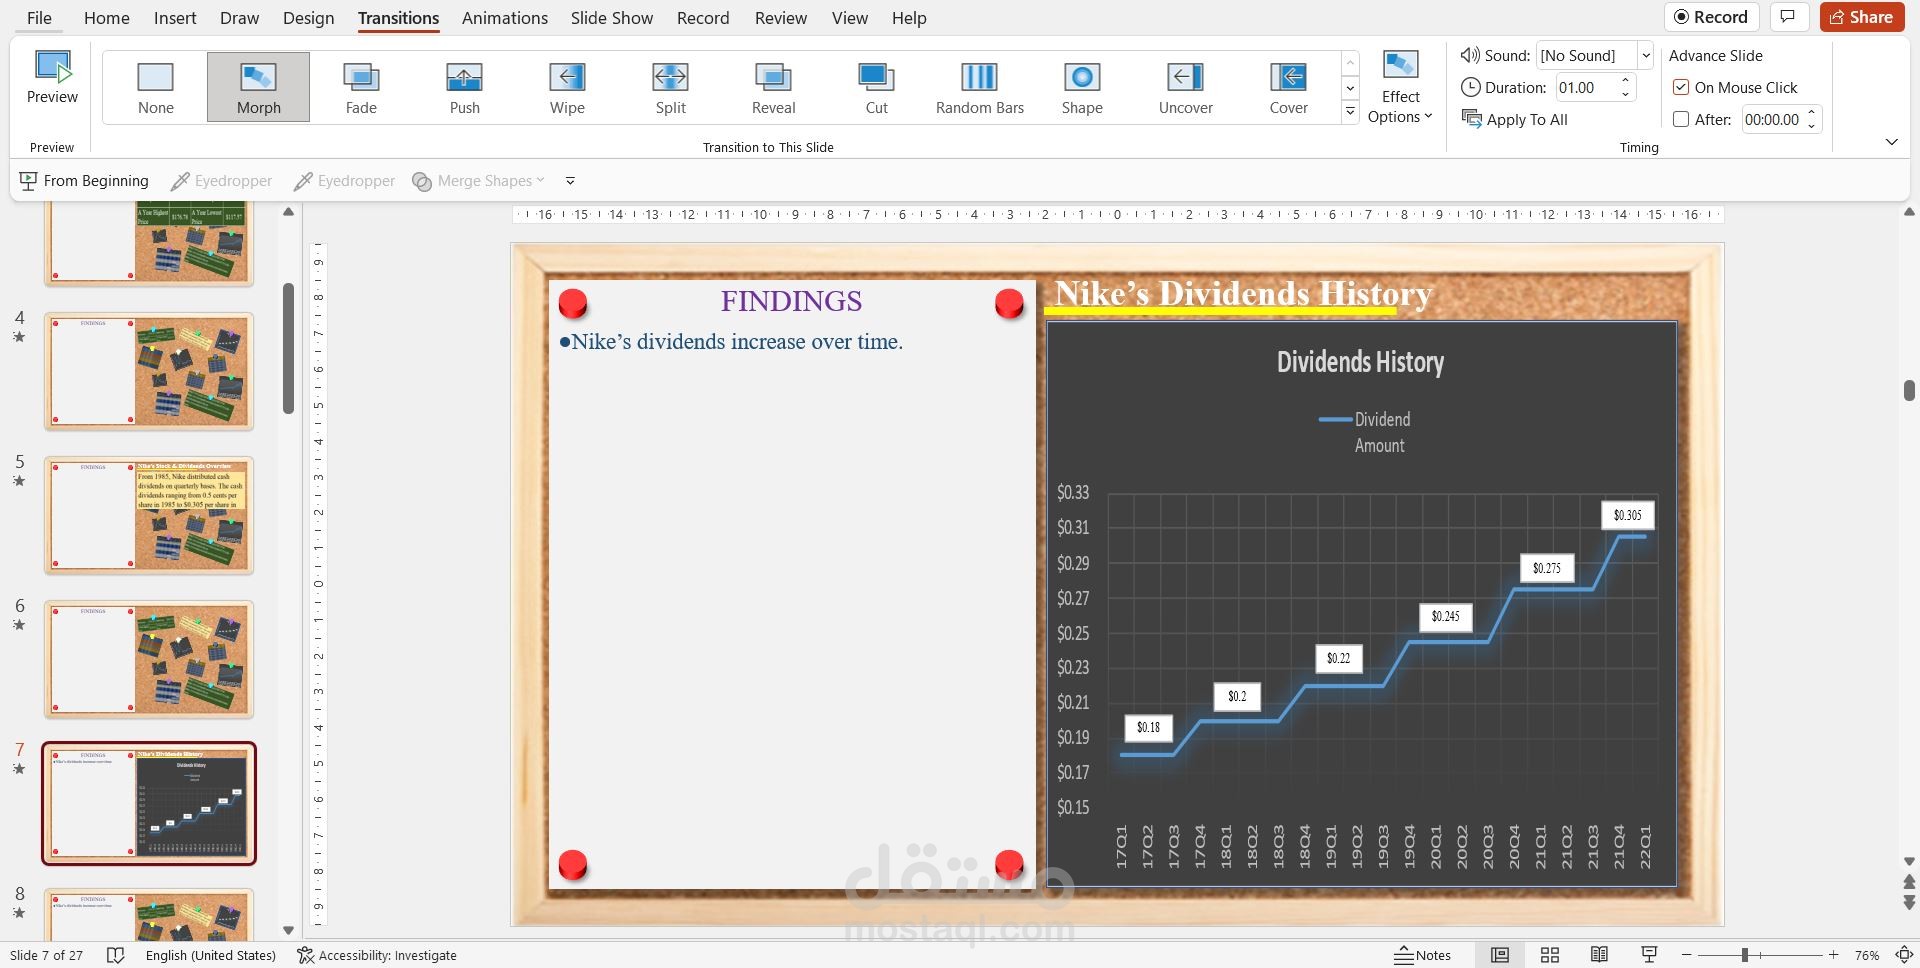Open Merge Shapes dropdown

coord(479,181)
